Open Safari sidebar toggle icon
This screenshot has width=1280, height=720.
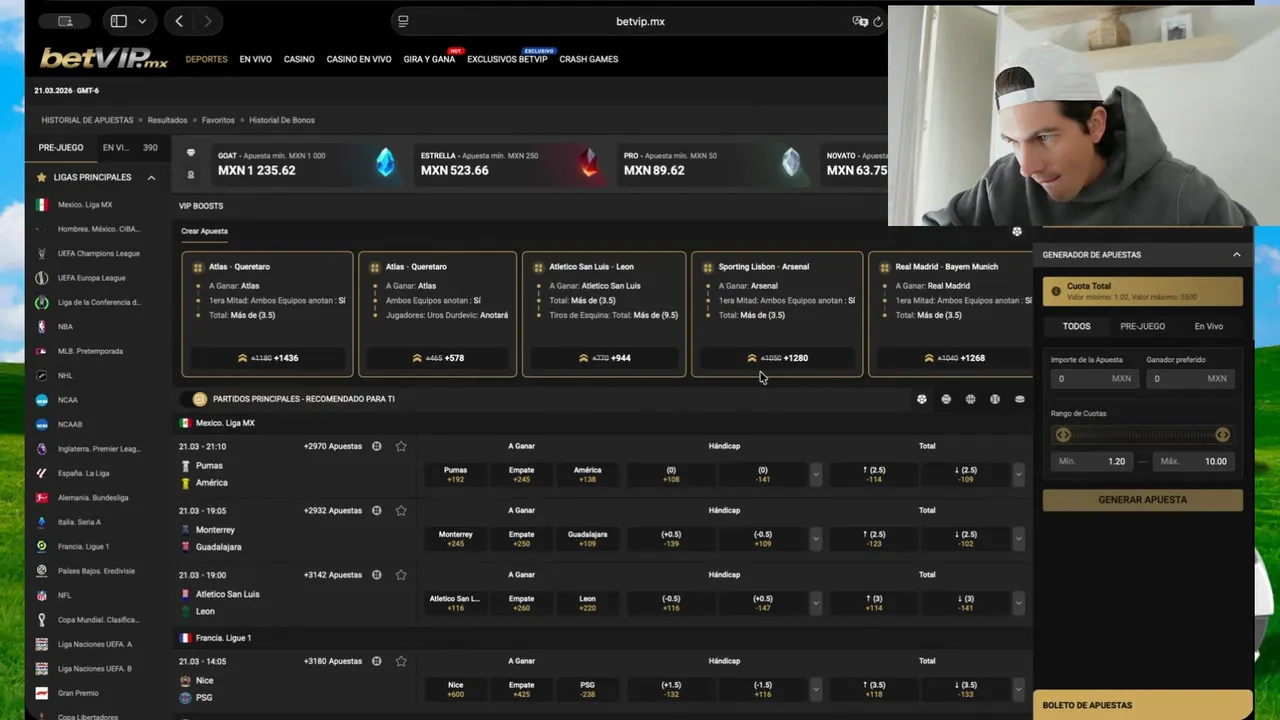[118, 21]
